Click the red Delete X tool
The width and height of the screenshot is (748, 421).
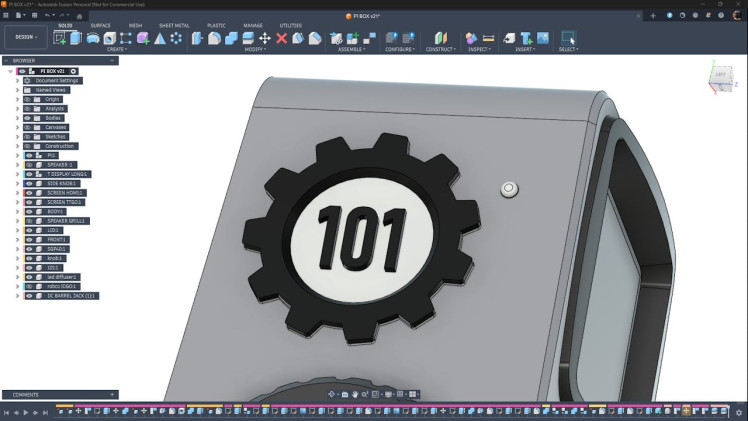point(281,38)
